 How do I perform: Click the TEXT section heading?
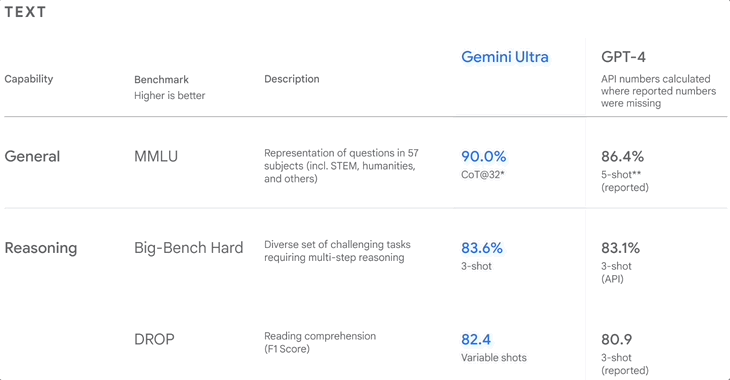click(x=25, y=12)
